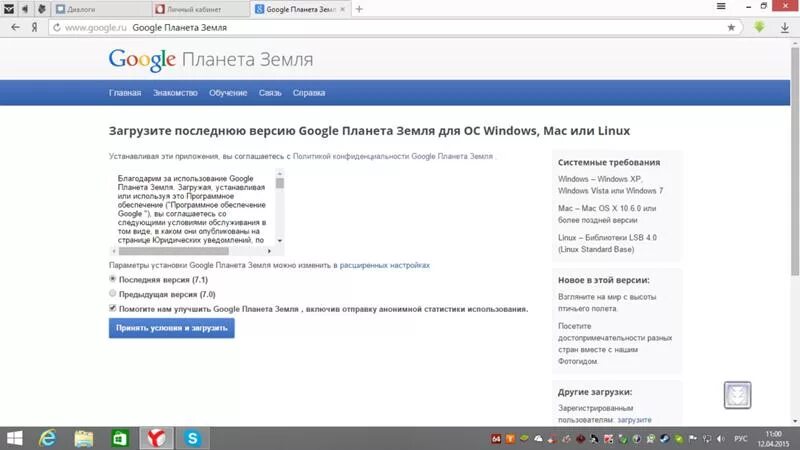The height and width of the screenshot is (450, 800).
Task: Click the Yandex Browser taskbar icon
Action: click(x=156, y=438)
